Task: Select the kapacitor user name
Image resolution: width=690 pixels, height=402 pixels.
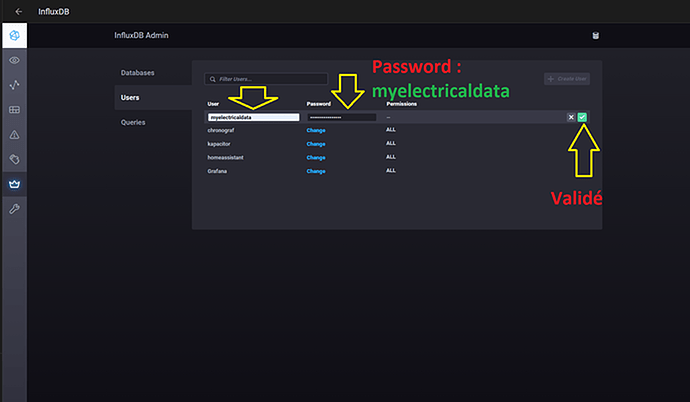Action: [x=219, y=144]
